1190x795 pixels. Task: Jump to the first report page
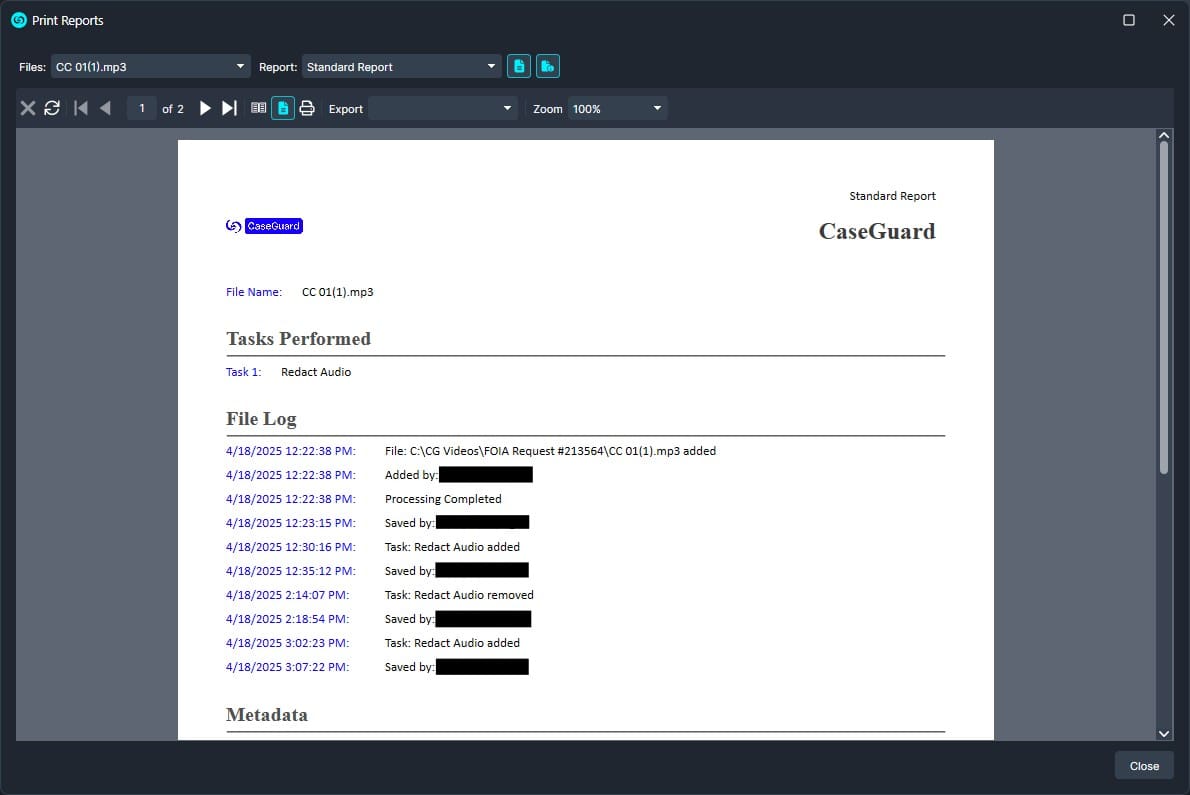(81, 108)
